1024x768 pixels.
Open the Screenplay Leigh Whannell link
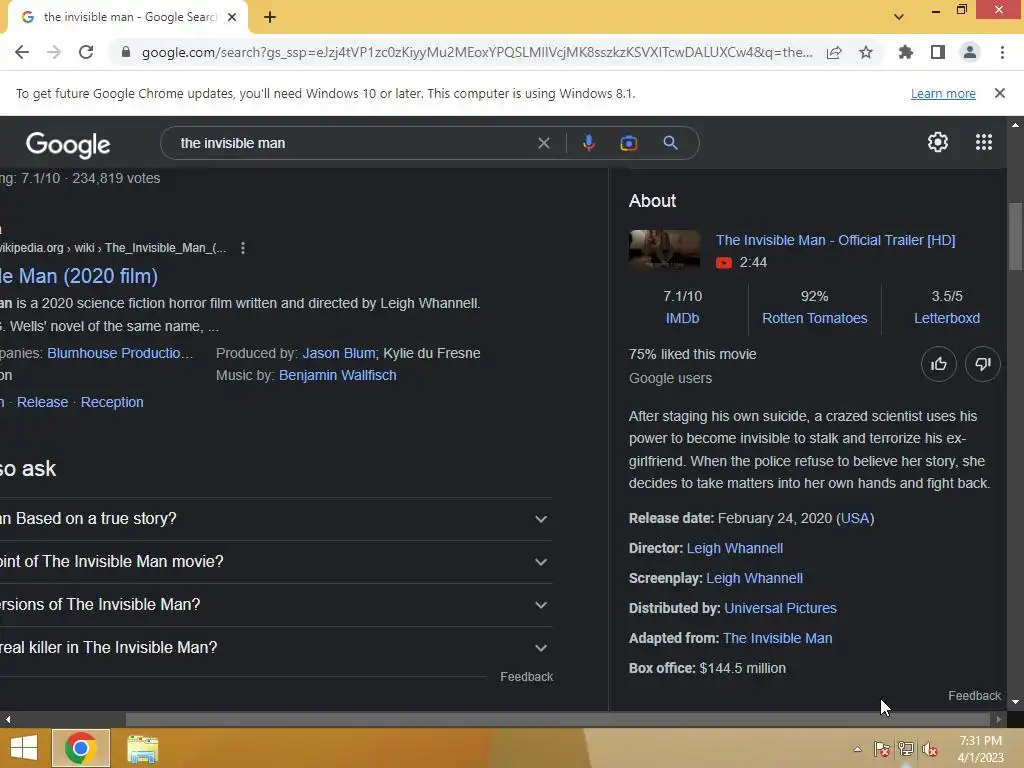(x=754, y=579)
